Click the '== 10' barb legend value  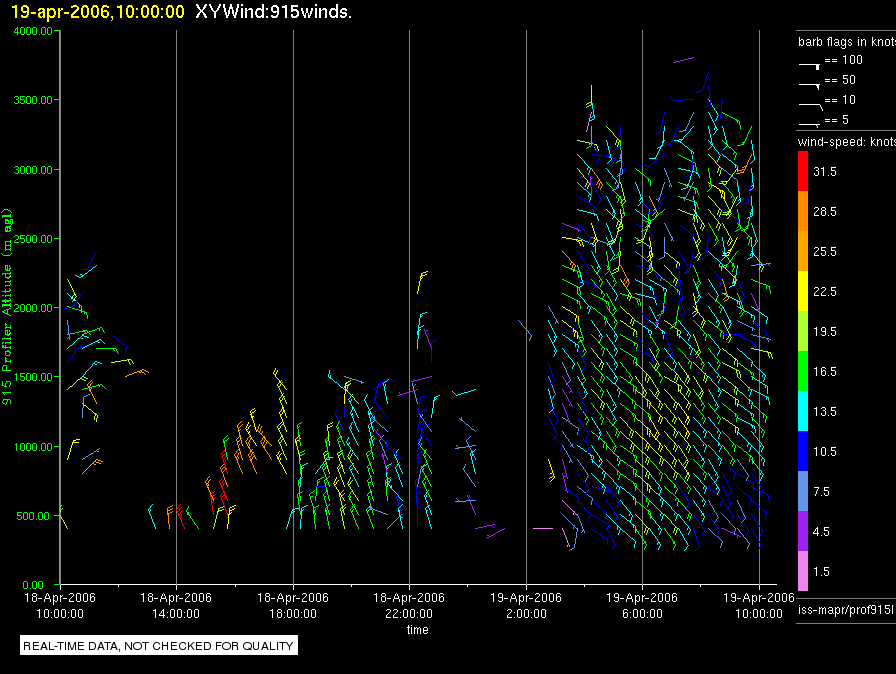click(841, 100)
